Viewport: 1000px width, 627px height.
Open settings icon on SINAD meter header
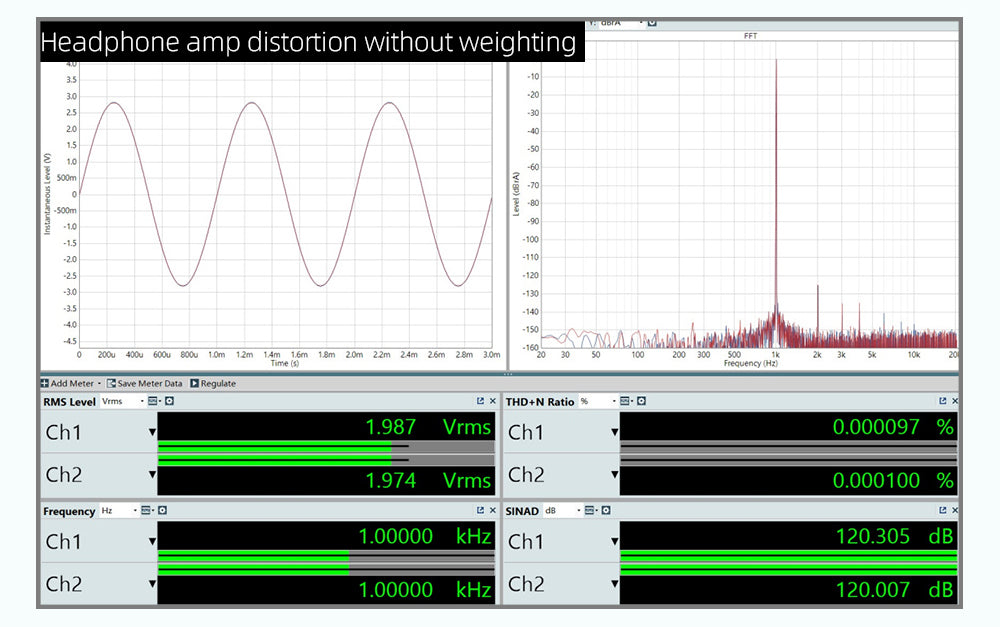point(605,511)
